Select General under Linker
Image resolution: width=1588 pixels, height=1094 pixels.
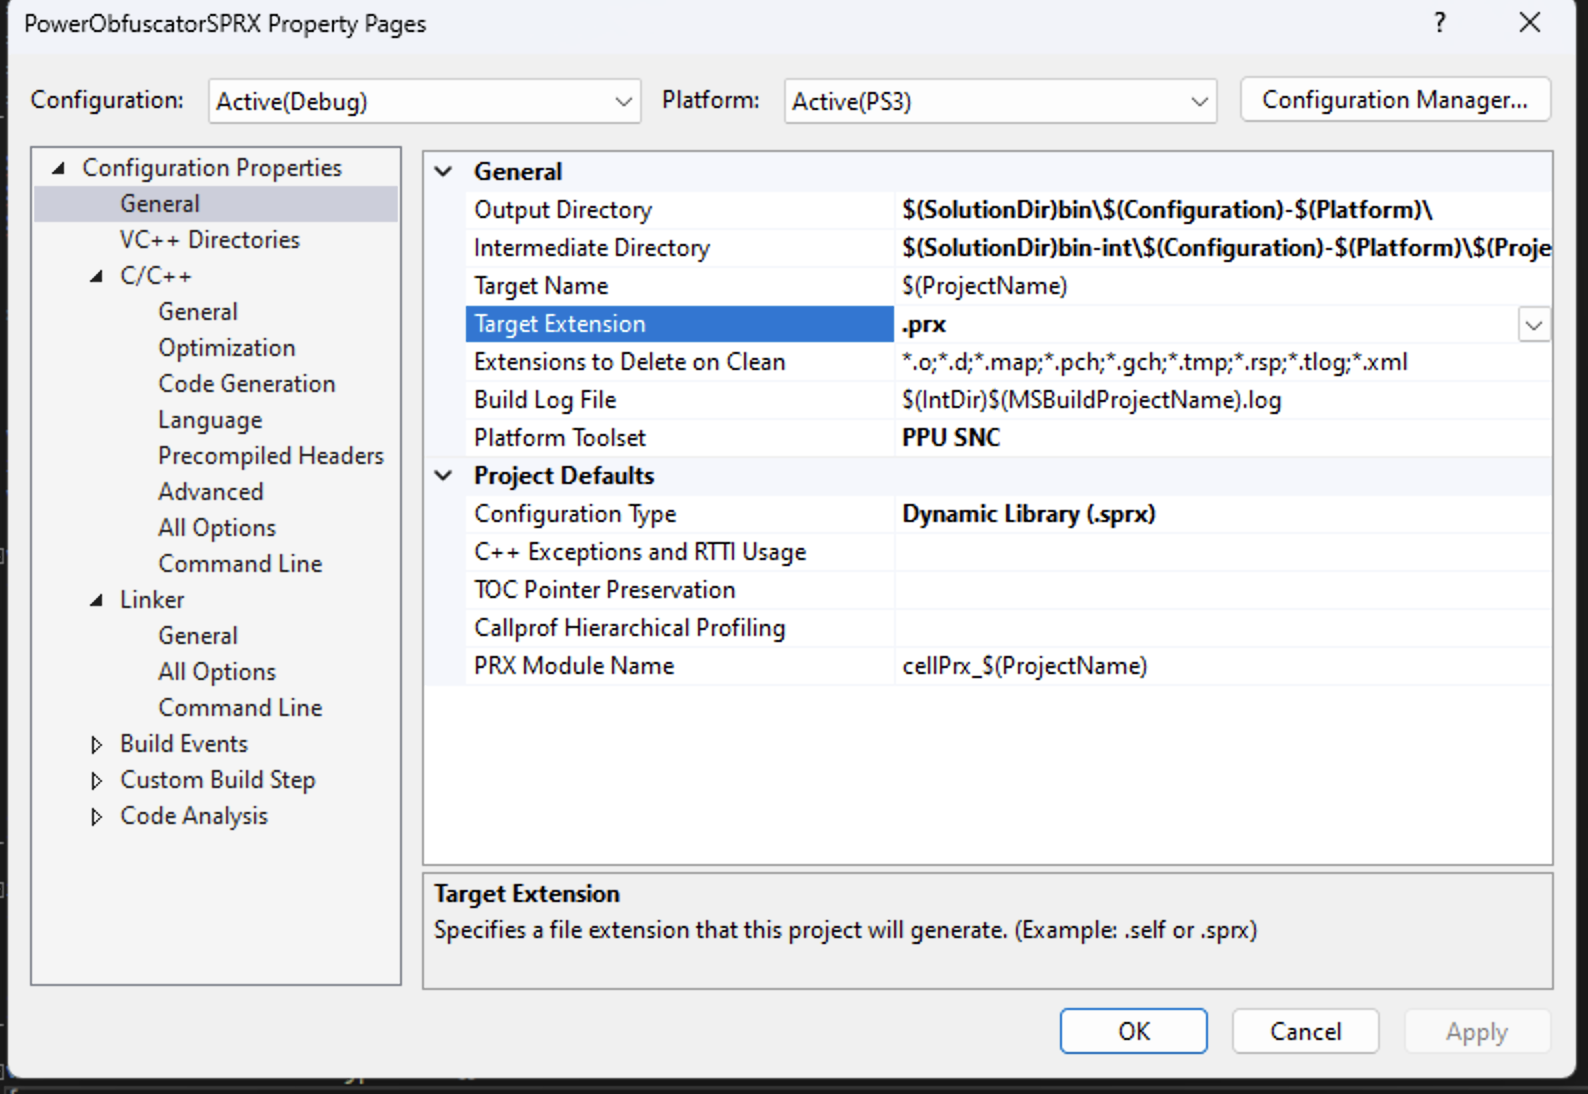(x=198, y=636)
